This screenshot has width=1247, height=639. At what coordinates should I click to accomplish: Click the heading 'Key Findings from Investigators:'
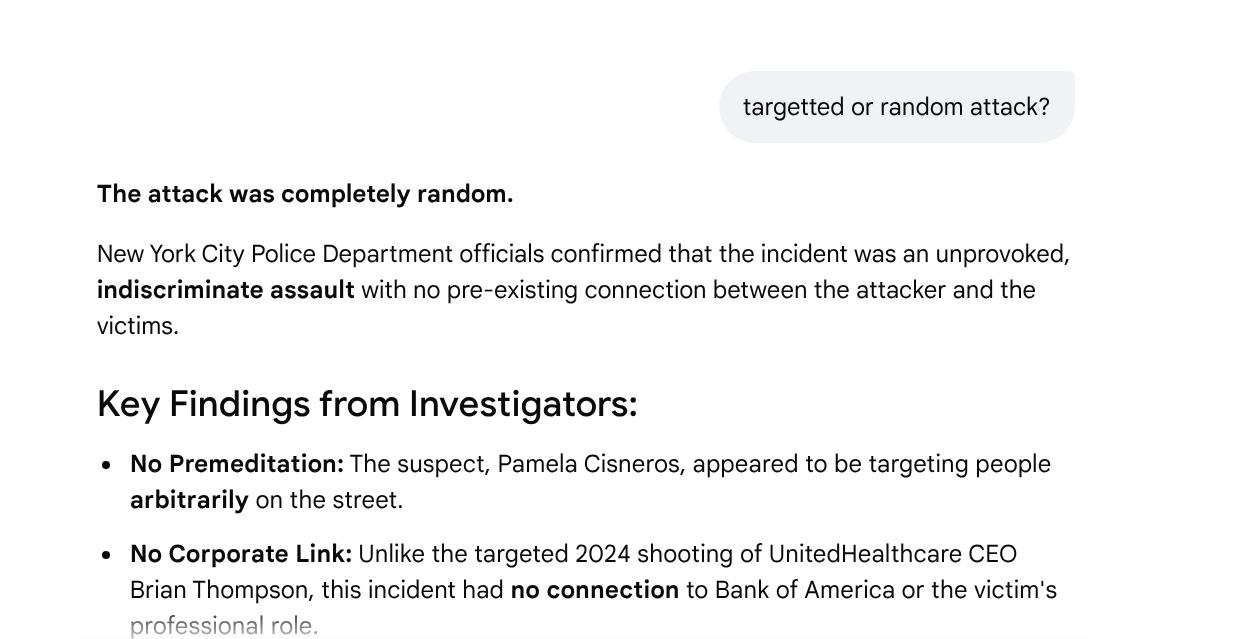(x=367, y=404)
